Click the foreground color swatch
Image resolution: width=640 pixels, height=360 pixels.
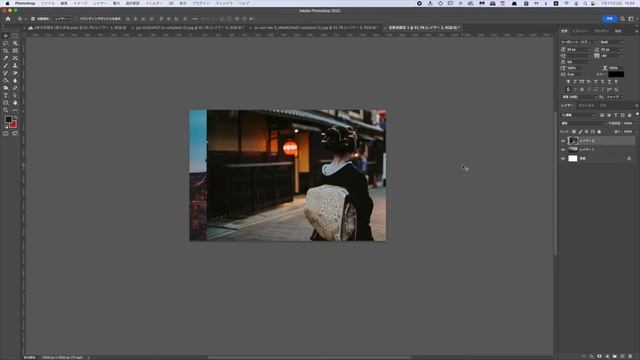(8, 120)
